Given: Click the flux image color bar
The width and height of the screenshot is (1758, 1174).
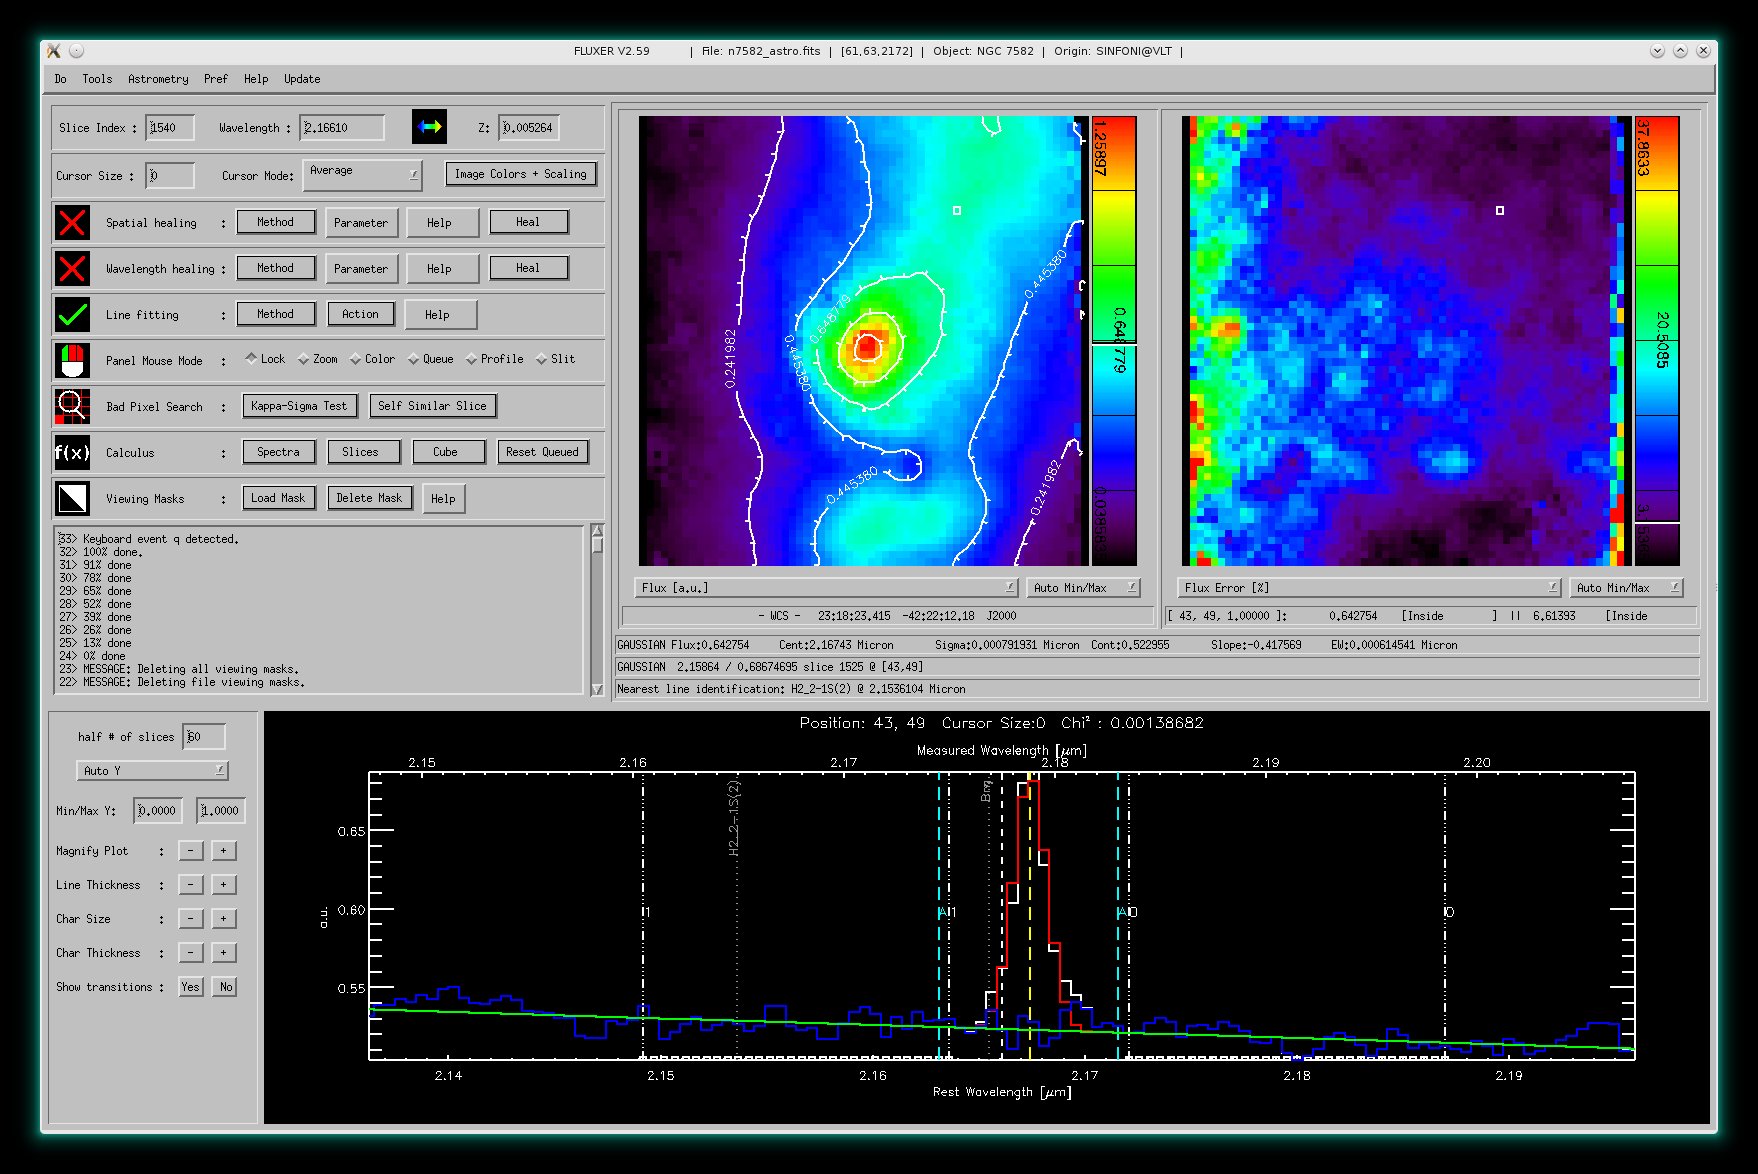Looking at the screenshot, I should (x=1114, y=341).
